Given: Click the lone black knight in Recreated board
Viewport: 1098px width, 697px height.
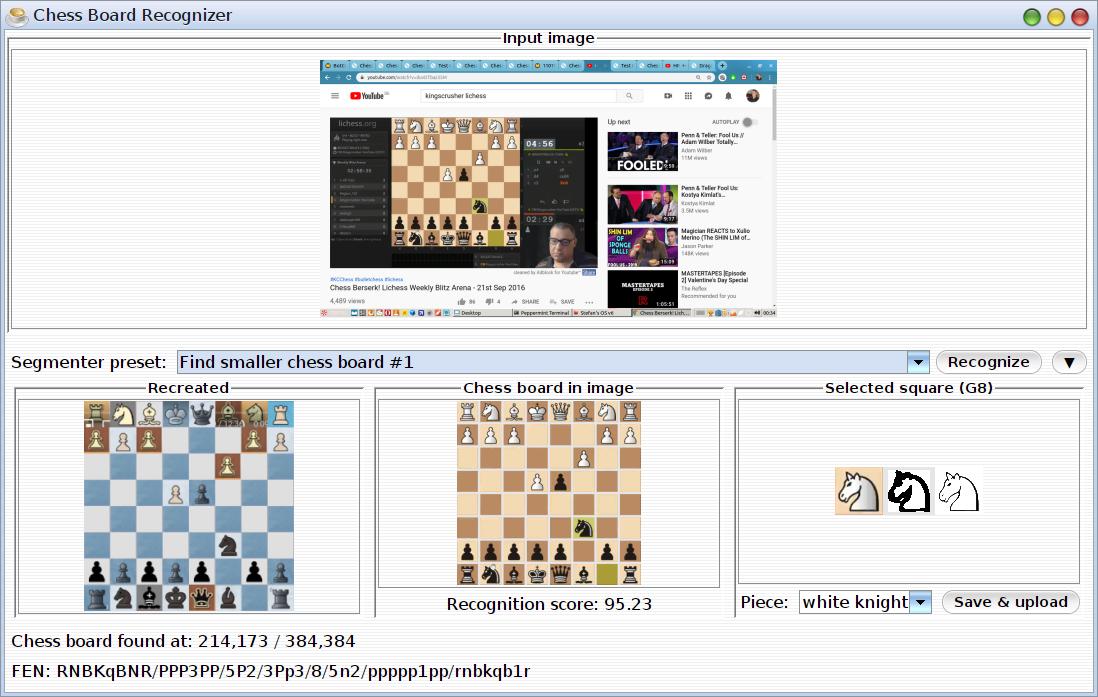Looking at the screenshot, I should pyautogui.click(x=228, y=545).
